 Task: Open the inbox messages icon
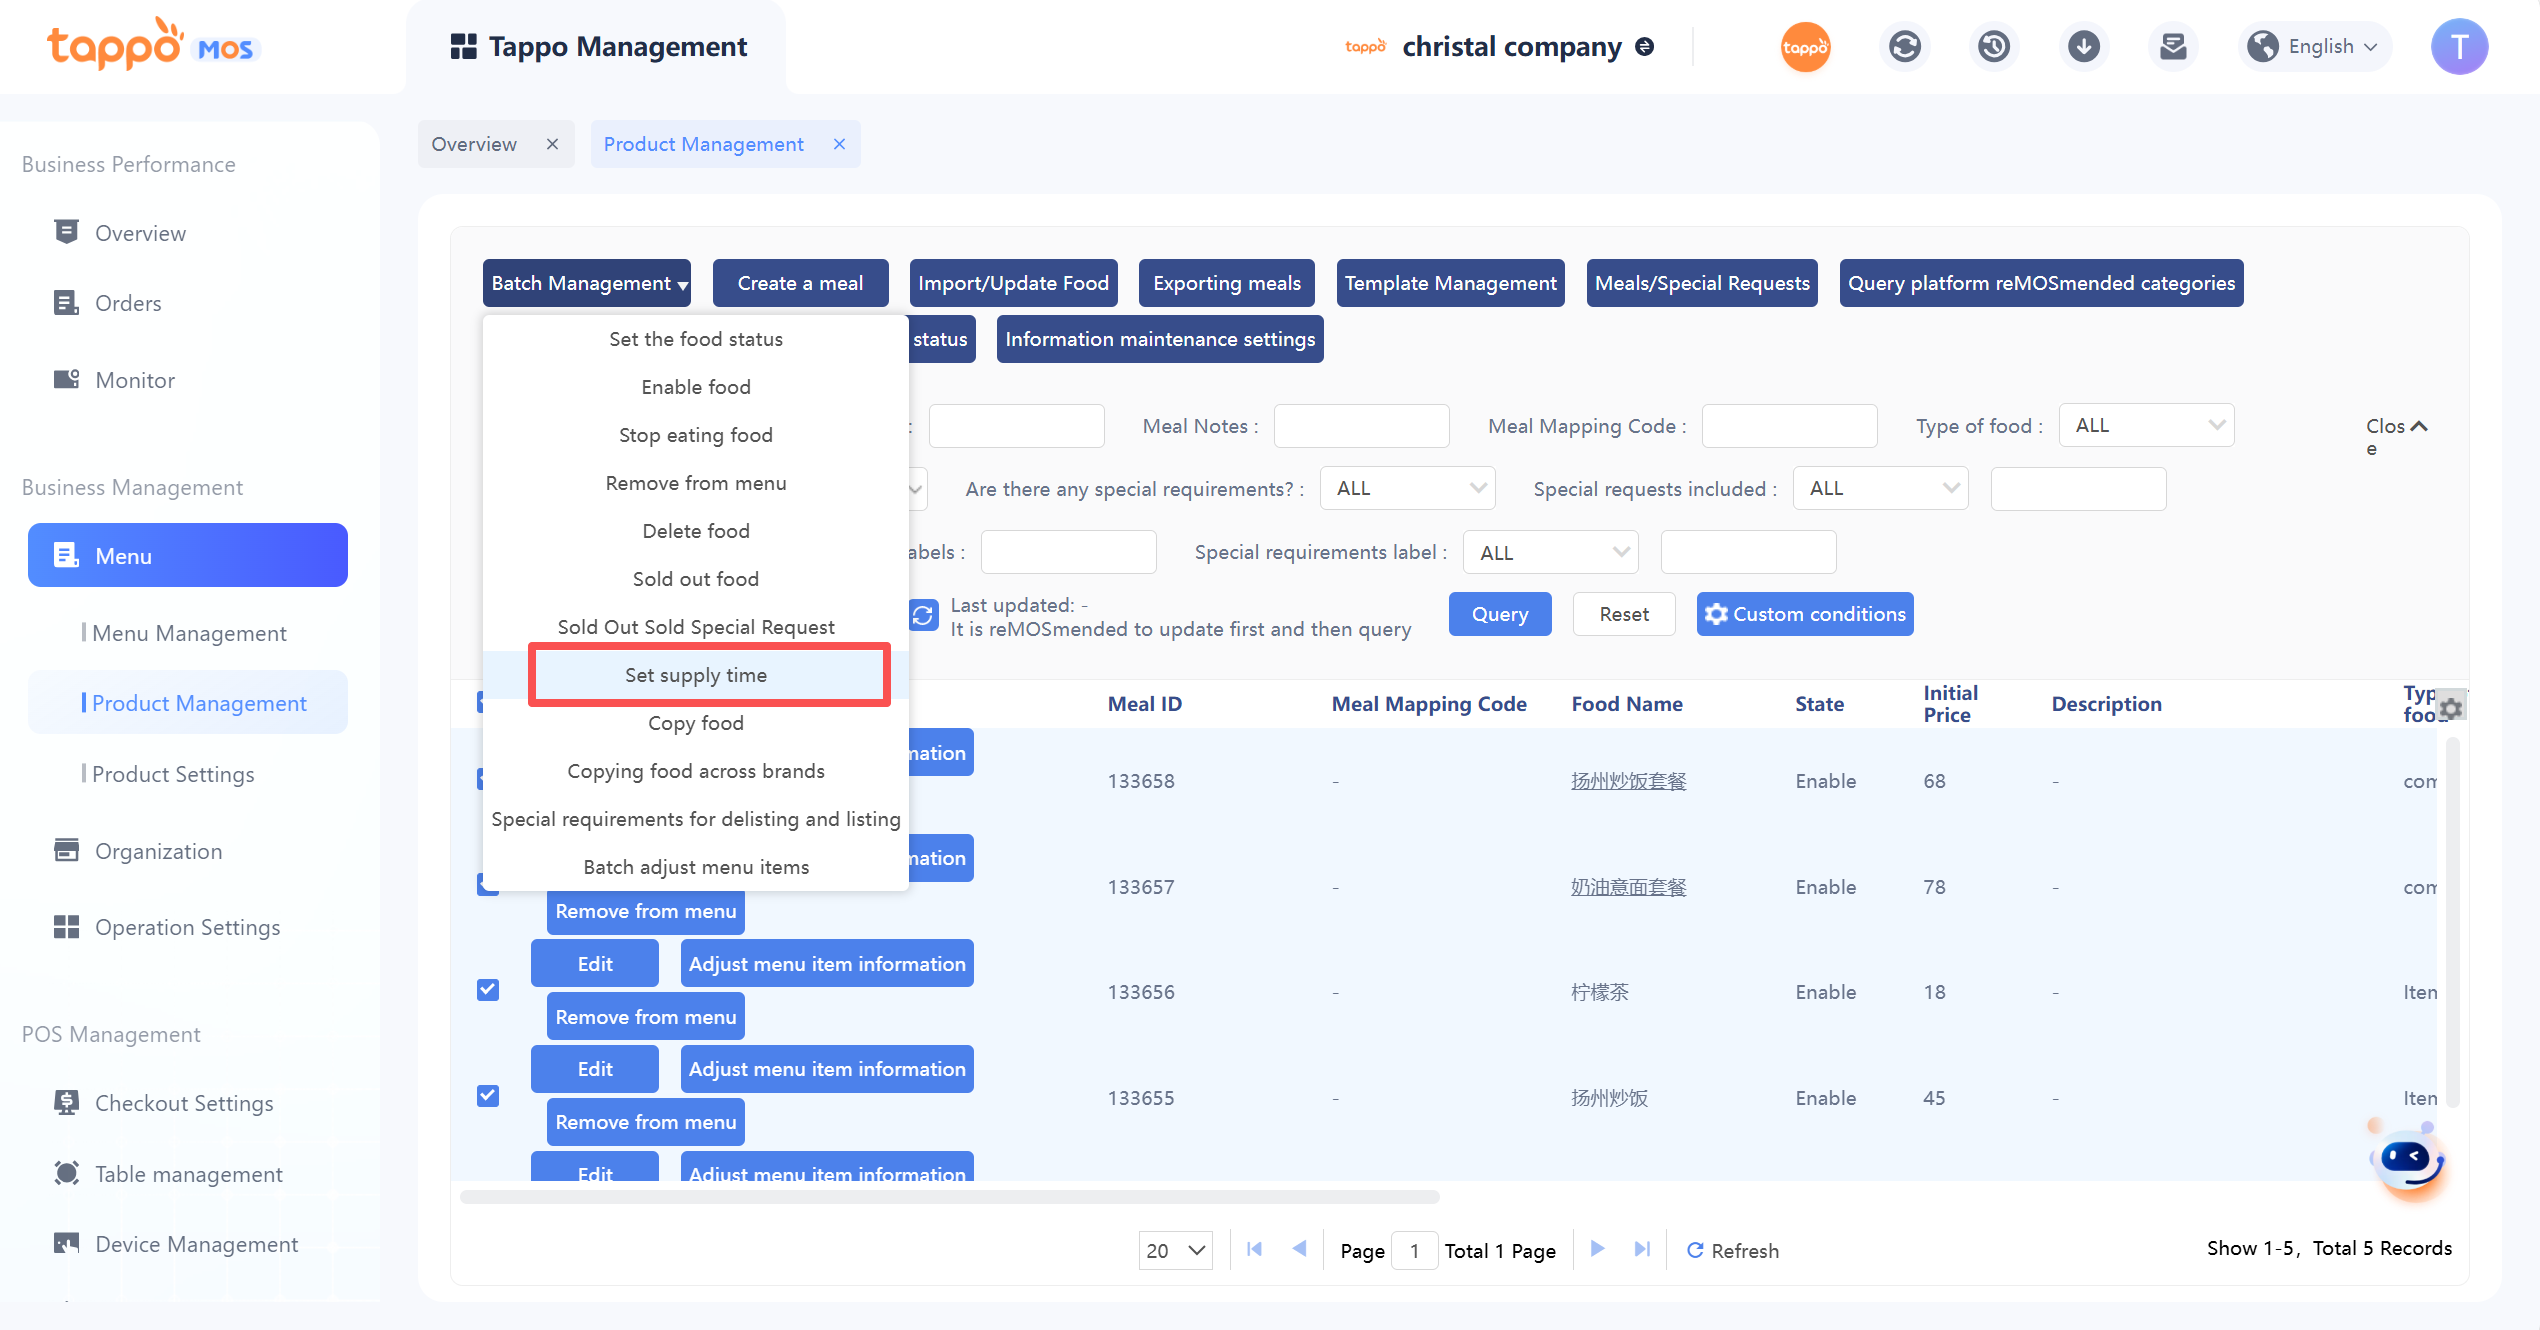(x=2172, y=47)
